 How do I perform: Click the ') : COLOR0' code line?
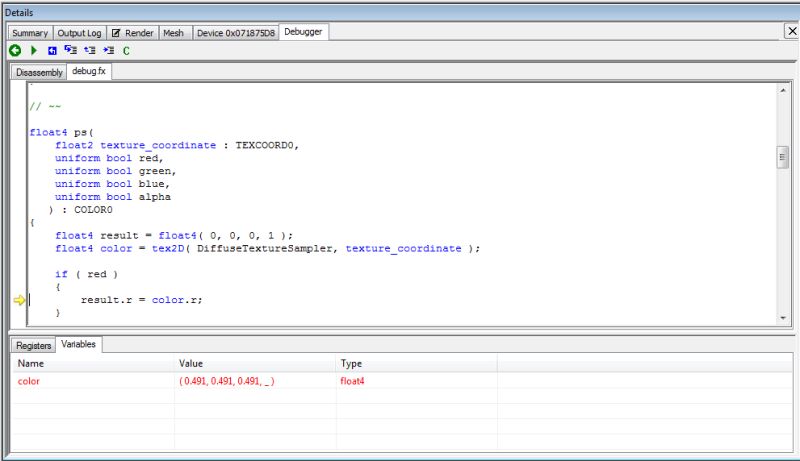[80, 210]
